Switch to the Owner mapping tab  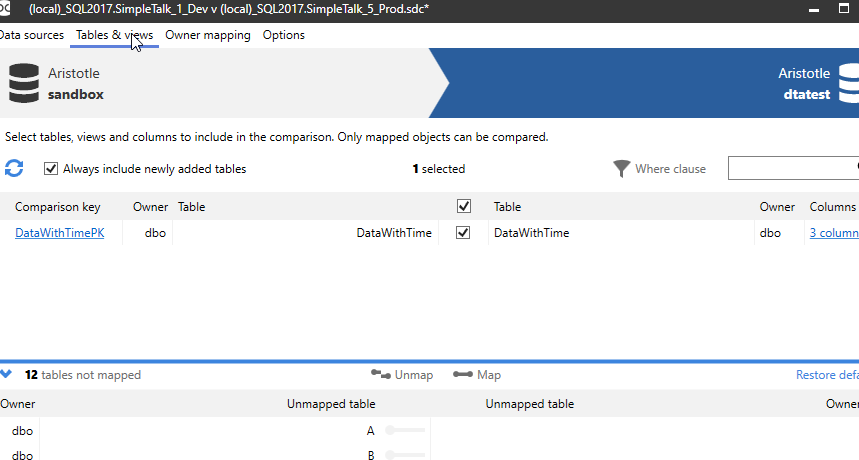coord(207,35)
